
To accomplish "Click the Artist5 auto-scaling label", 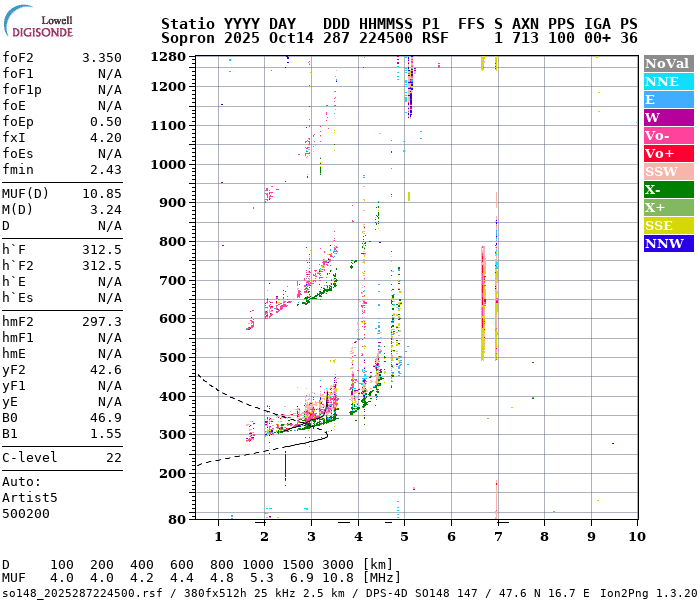I will tap(30, 497).
